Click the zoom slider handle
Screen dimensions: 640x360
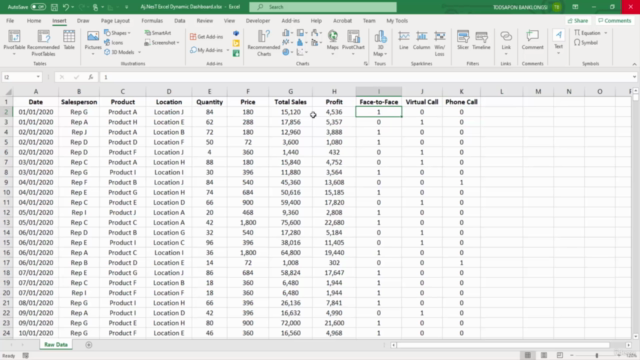coord(597,356)
